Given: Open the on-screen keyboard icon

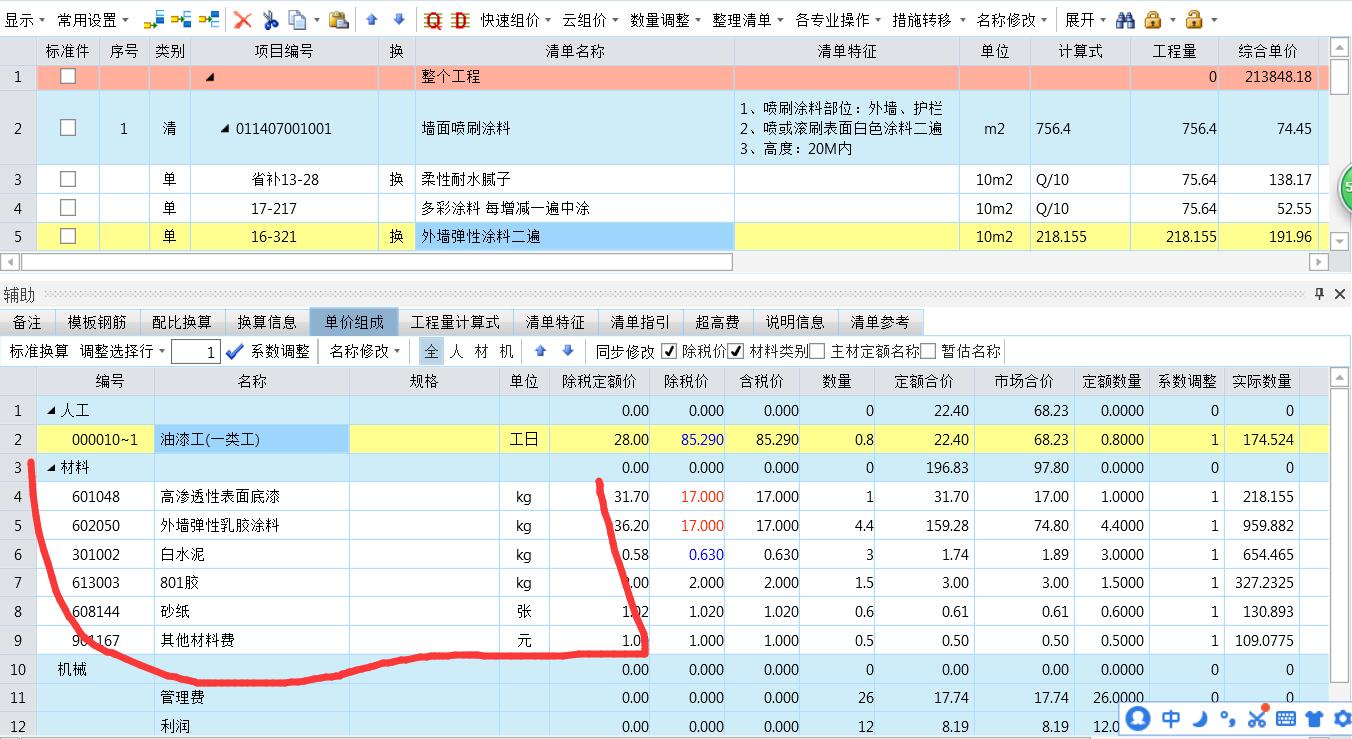Looking at the screenshot, I should pos(1286,718).
